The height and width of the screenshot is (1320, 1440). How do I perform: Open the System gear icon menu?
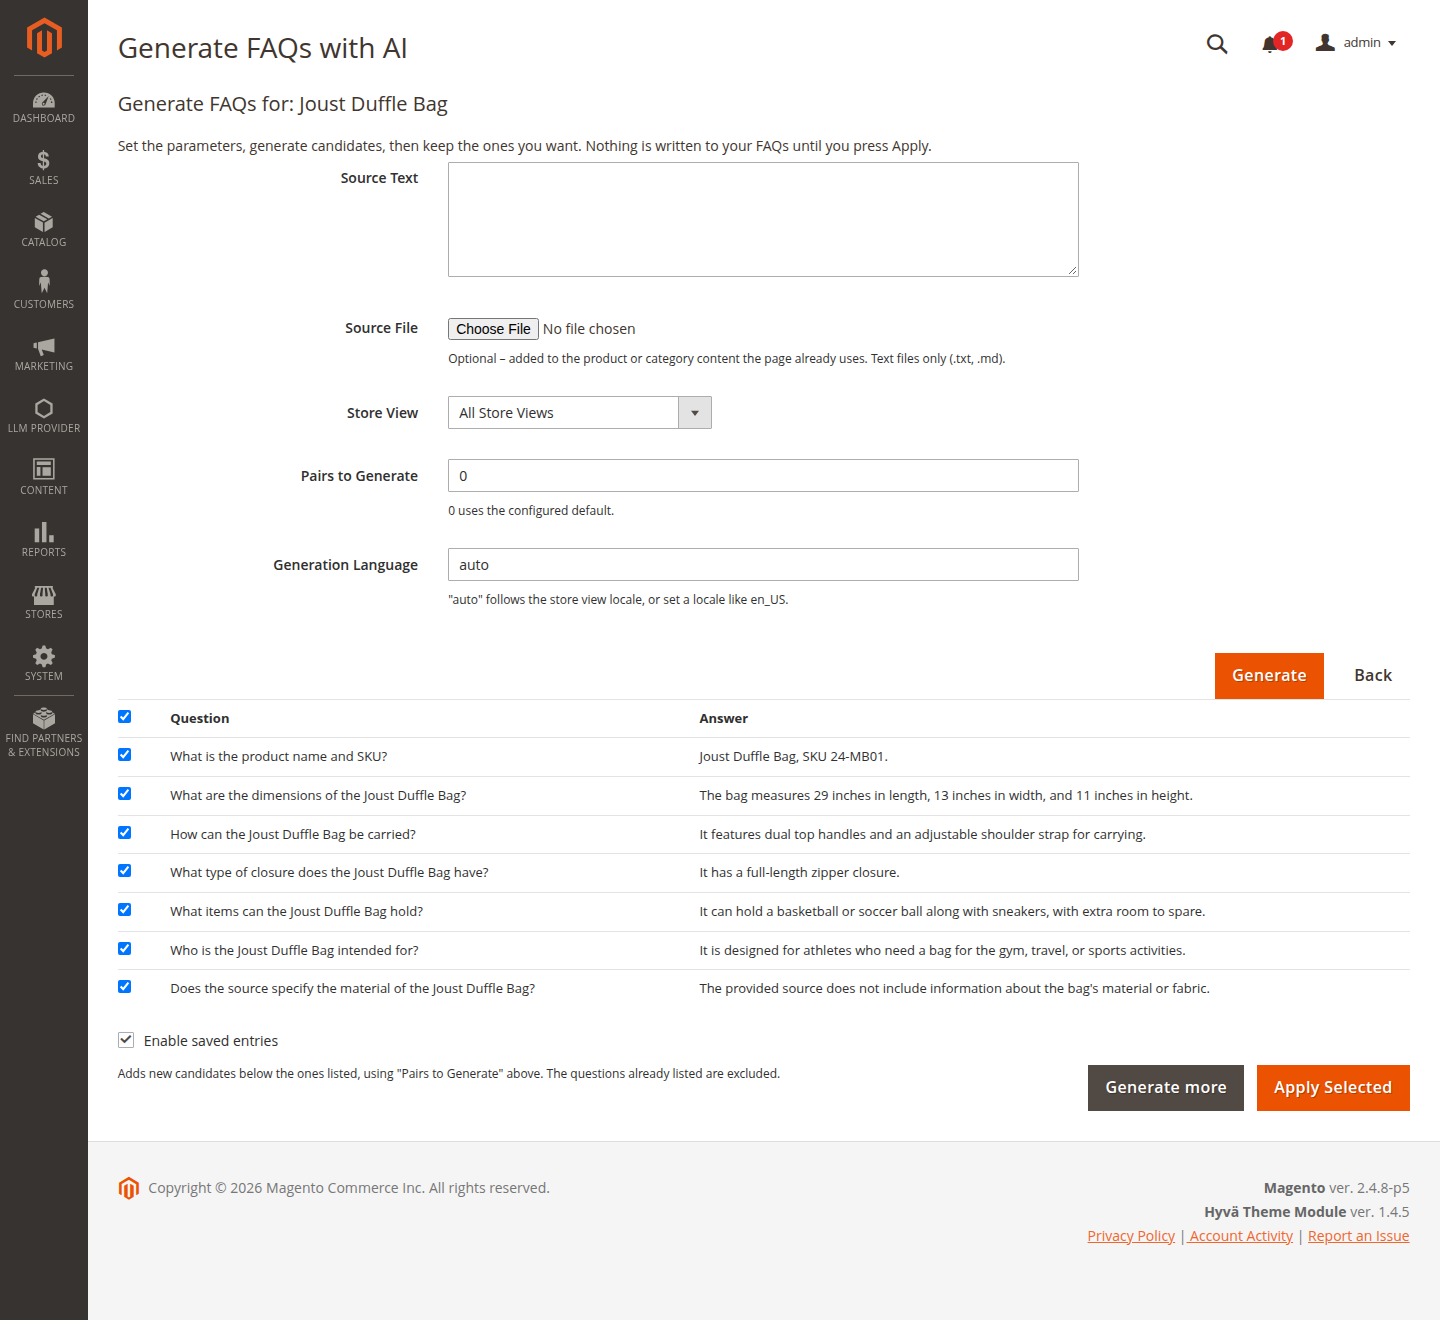[x=44, y=656]
